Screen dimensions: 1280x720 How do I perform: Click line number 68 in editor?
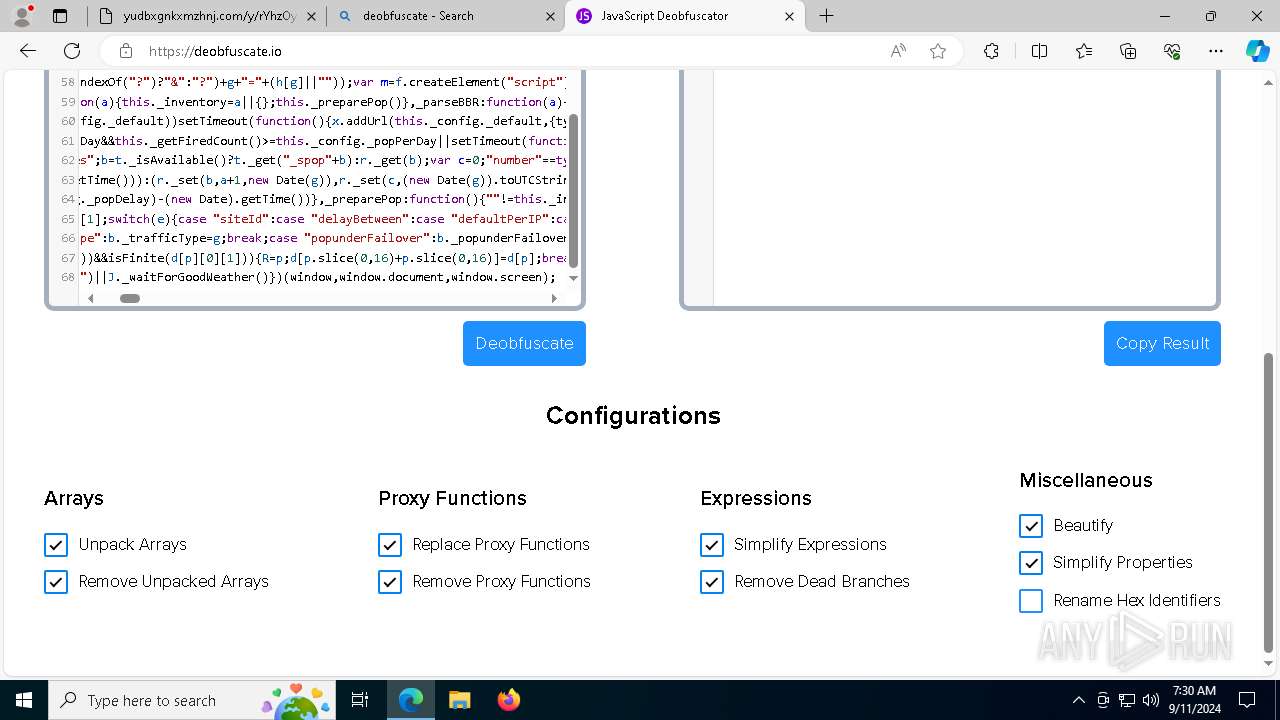click(68, 277)
